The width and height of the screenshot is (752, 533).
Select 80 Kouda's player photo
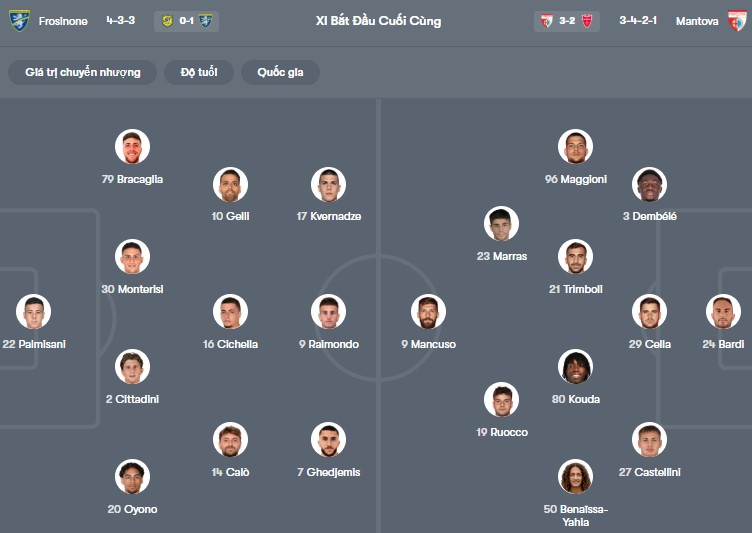coord(576,367)
